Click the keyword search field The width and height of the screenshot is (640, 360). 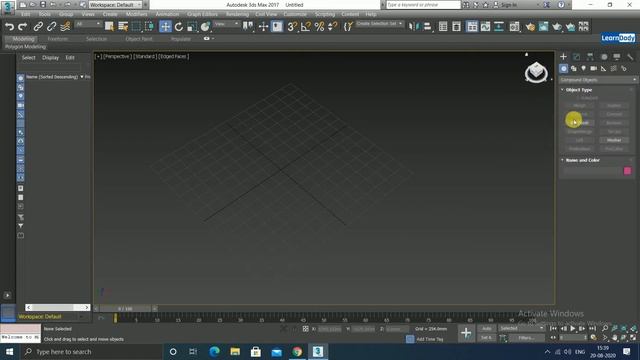coord(423,5)
